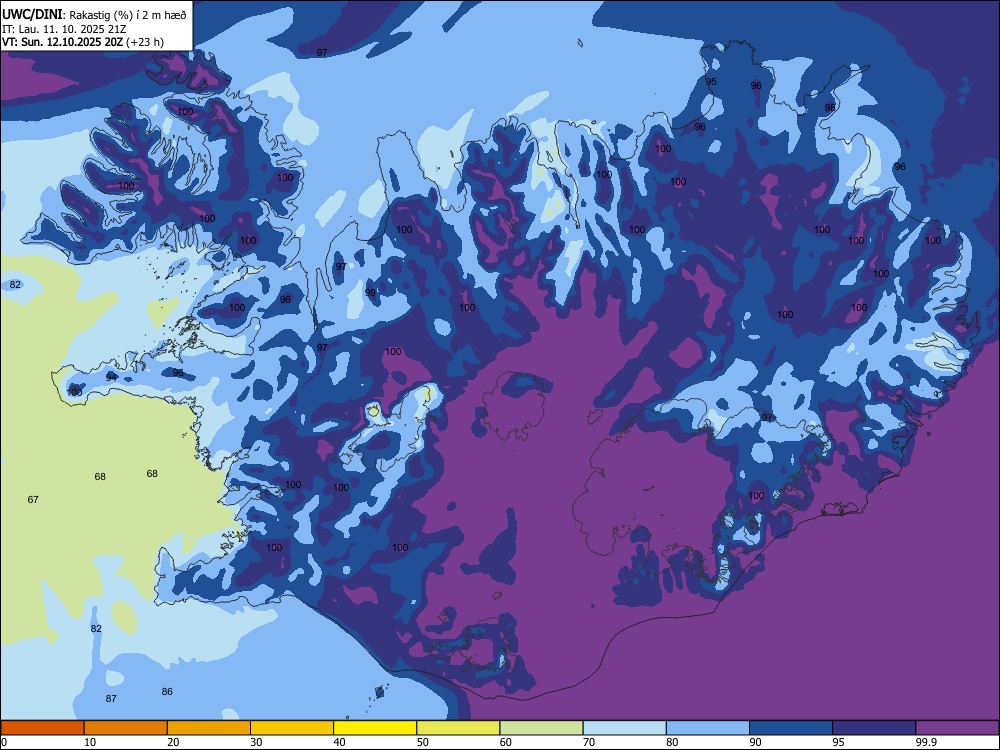Select the 20–30 legend color block
The height and width of the screenshot is (750, 1000).
click(x=209, y=728)
